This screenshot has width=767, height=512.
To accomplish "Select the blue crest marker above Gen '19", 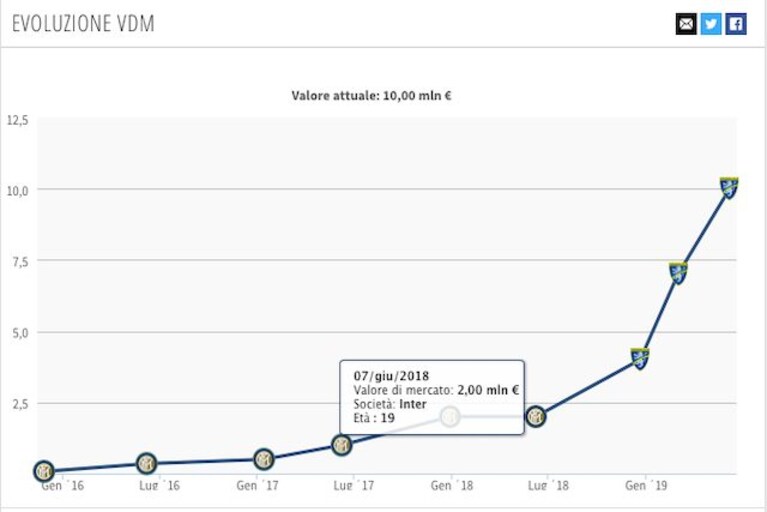I will click(x=640, y=358).
